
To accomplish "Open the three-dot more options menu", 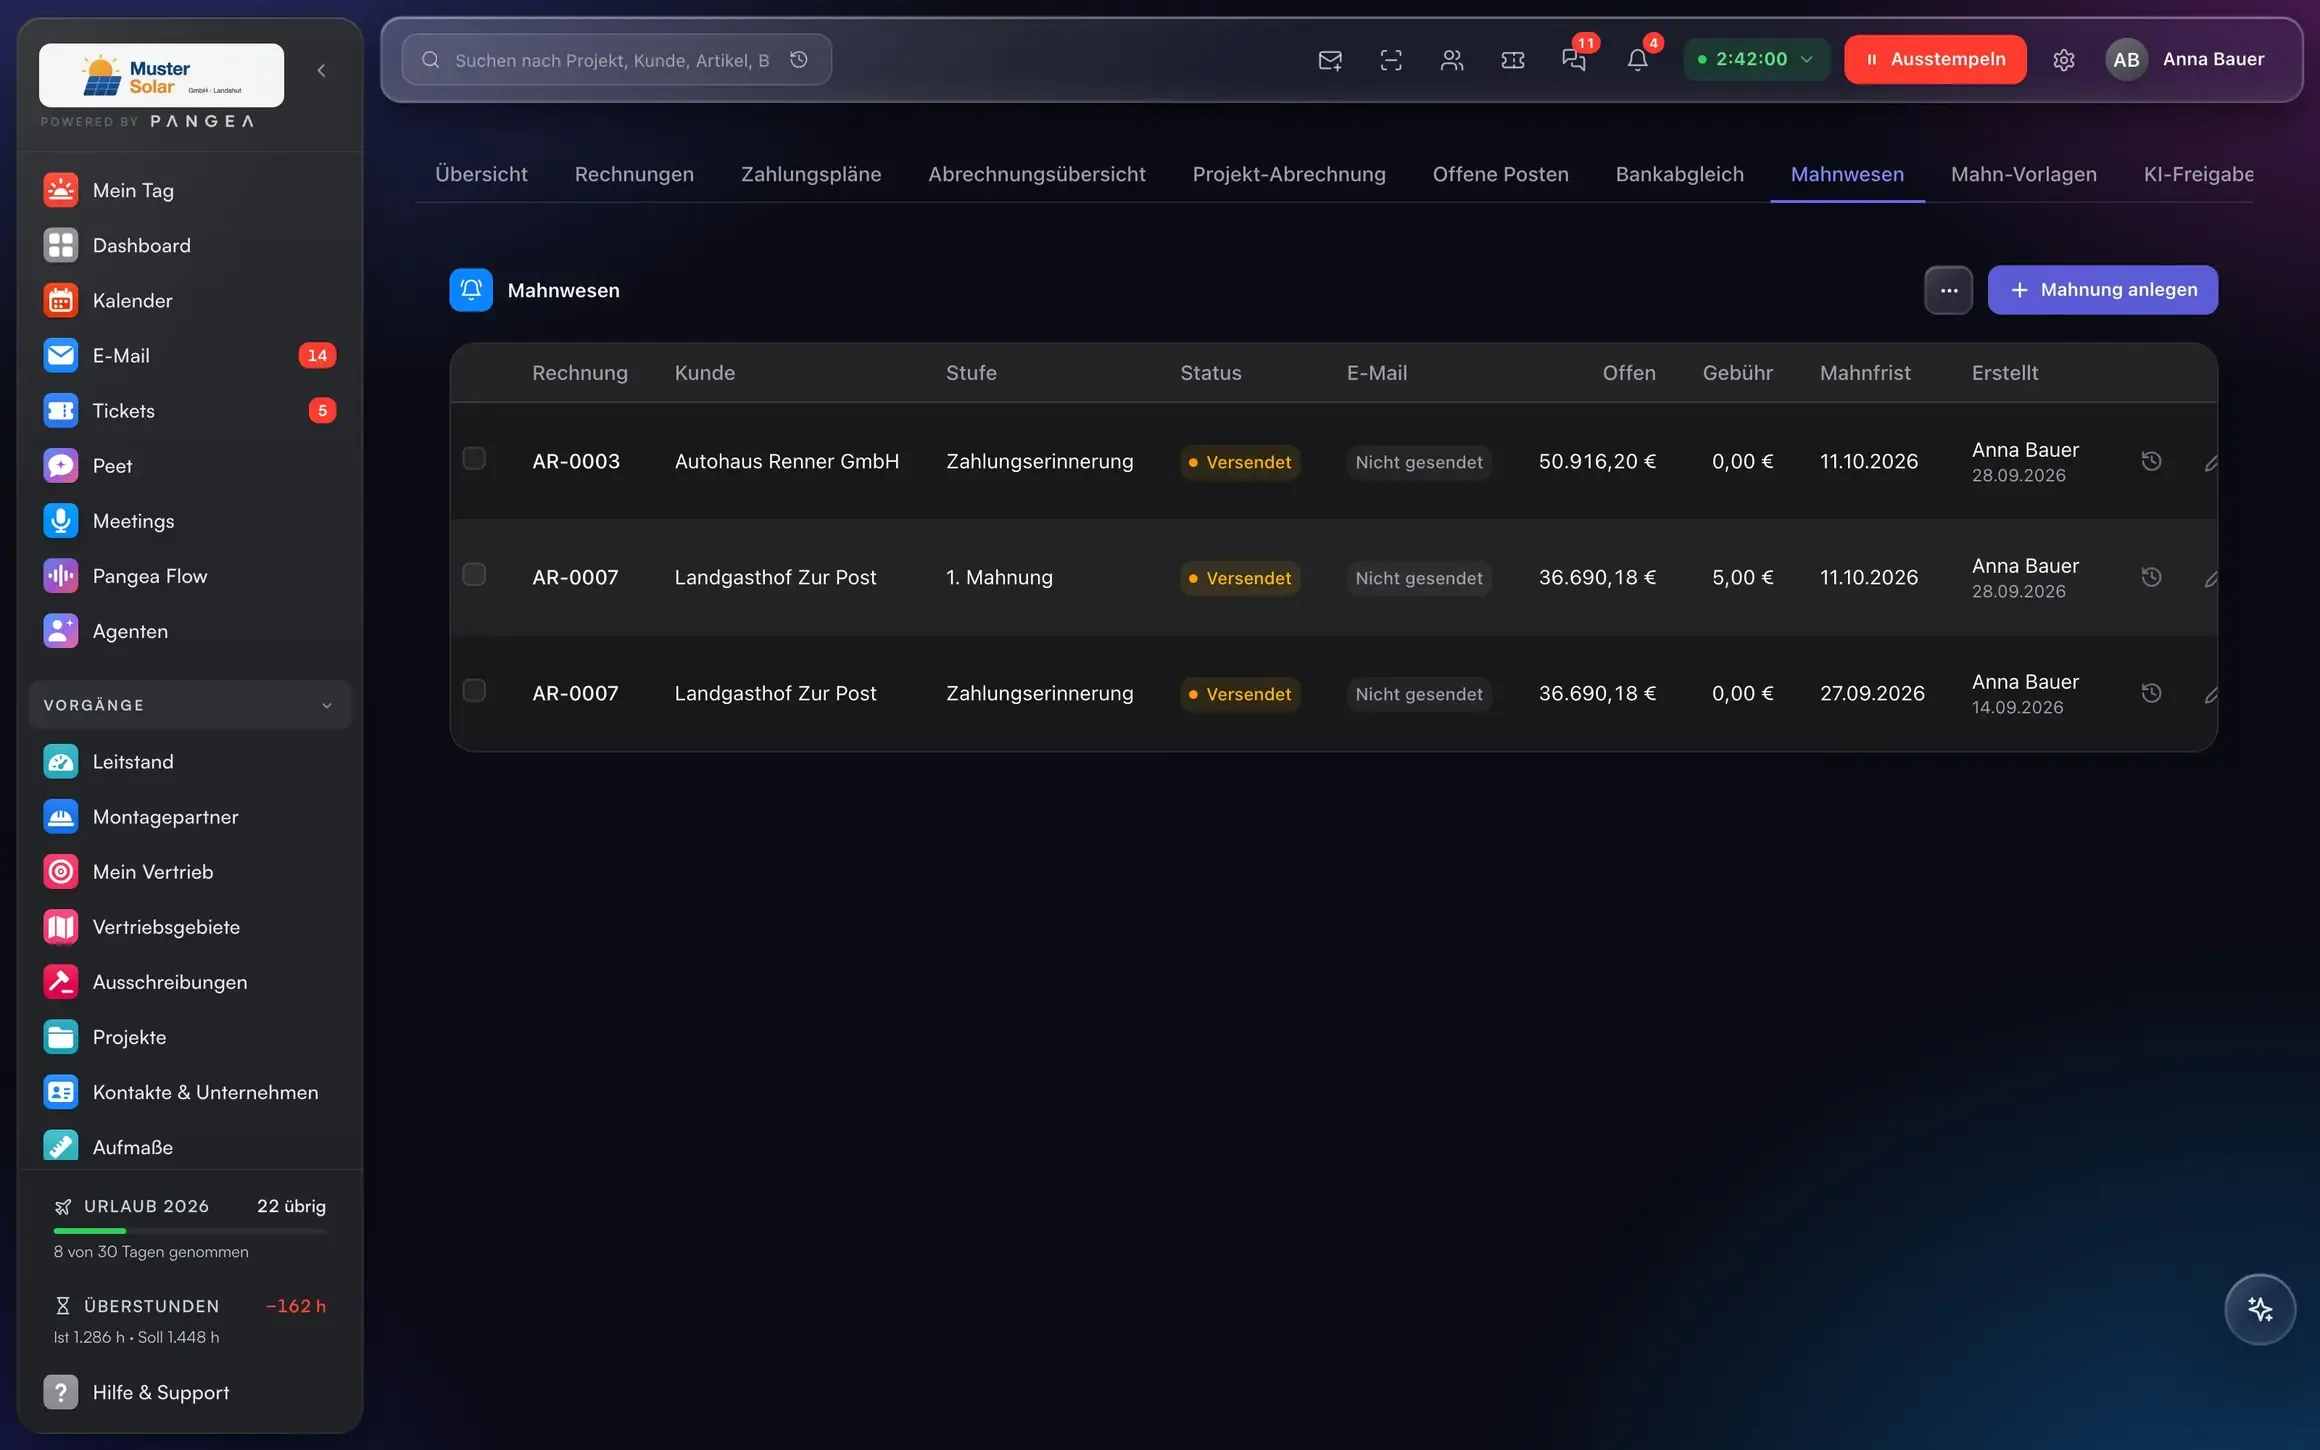I will 1949,290.
